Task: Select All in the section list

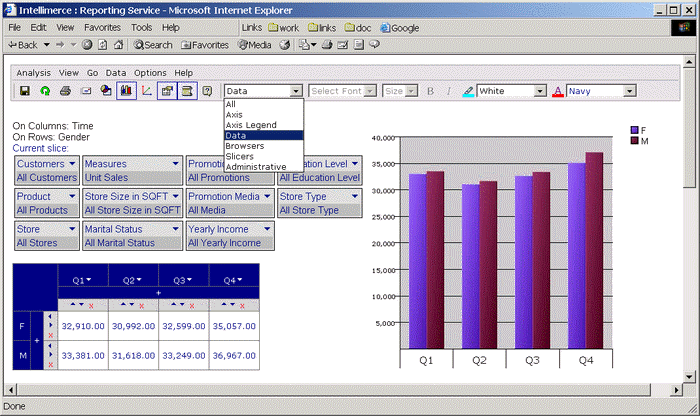Action: click(x=264, y=104)
